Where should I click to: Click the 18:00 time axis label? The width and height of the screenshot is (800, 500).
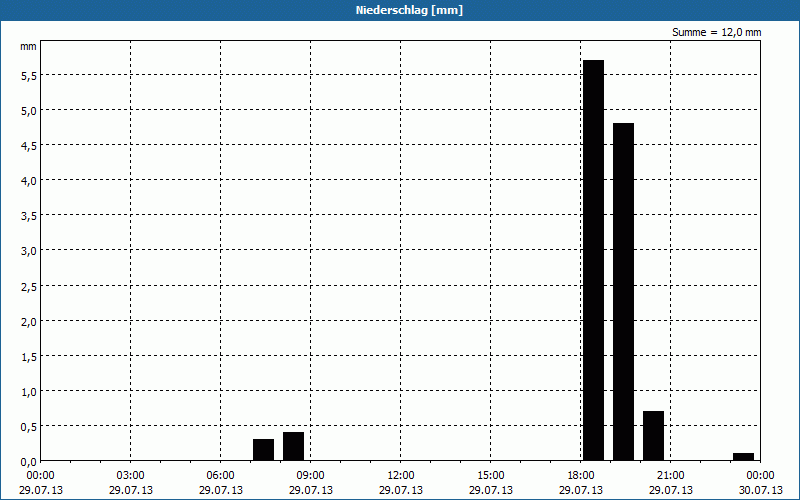coord(581,475)
